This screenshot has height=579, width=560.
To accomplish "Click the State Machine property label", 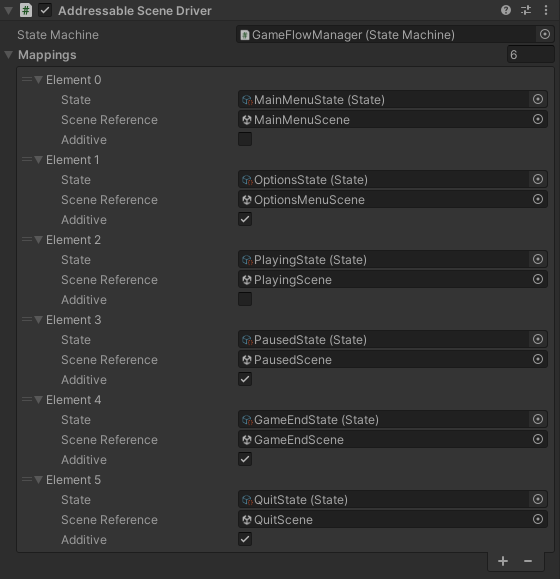I will [x=58, y=35].
